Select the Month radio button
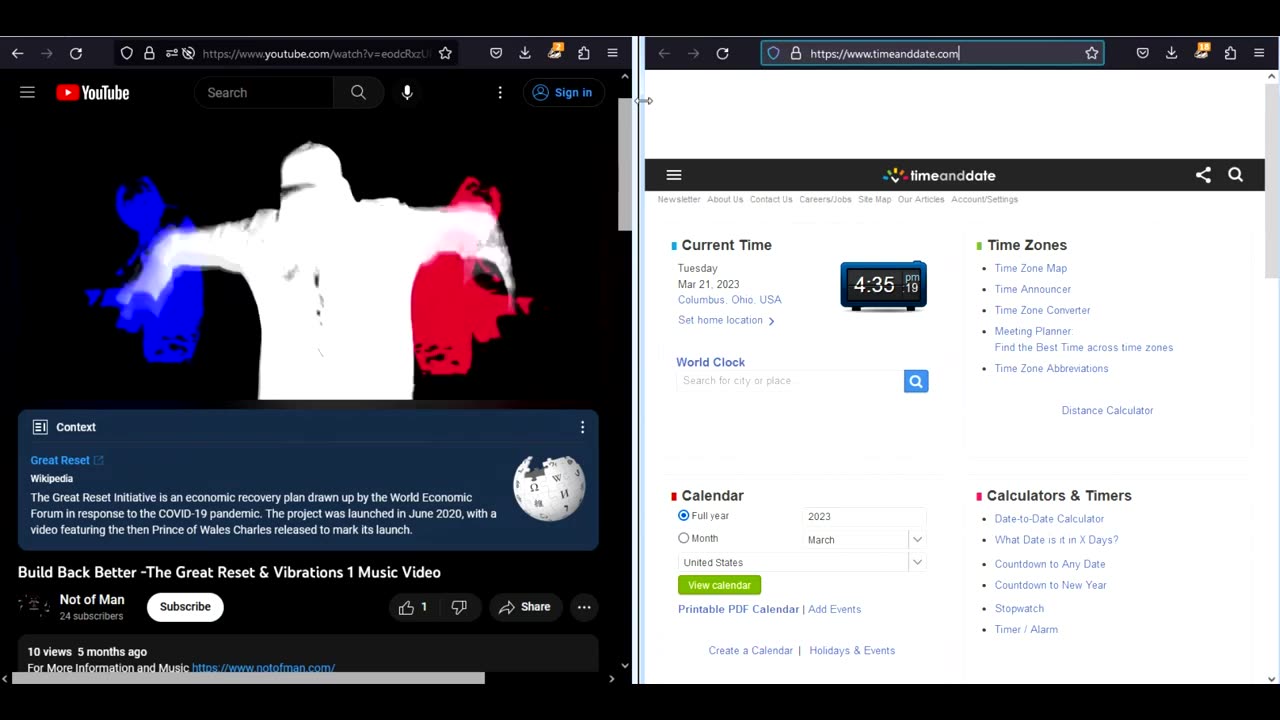The image size is (1280, 720). tap(684, 538)
